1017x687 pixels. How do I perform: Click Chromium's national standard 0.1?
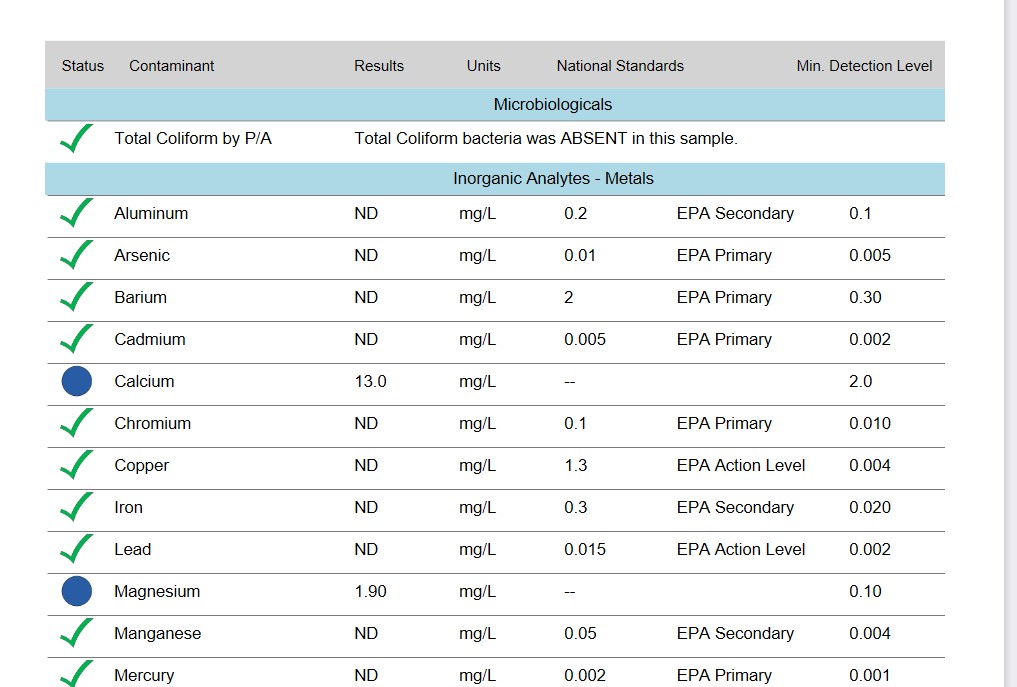[x=575, y=424]
